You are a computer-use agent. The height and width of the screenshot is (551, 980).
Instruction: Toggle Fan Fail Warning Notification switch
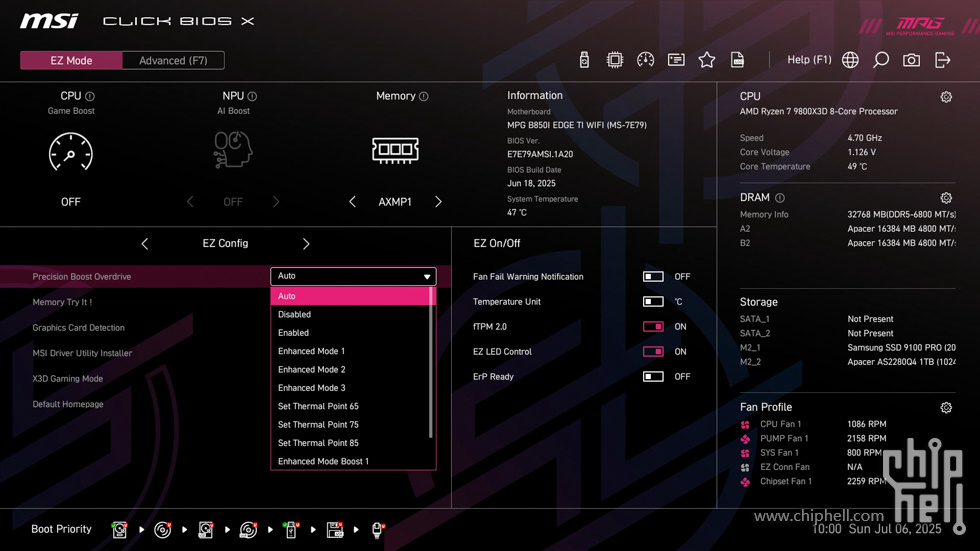[653, 277]
